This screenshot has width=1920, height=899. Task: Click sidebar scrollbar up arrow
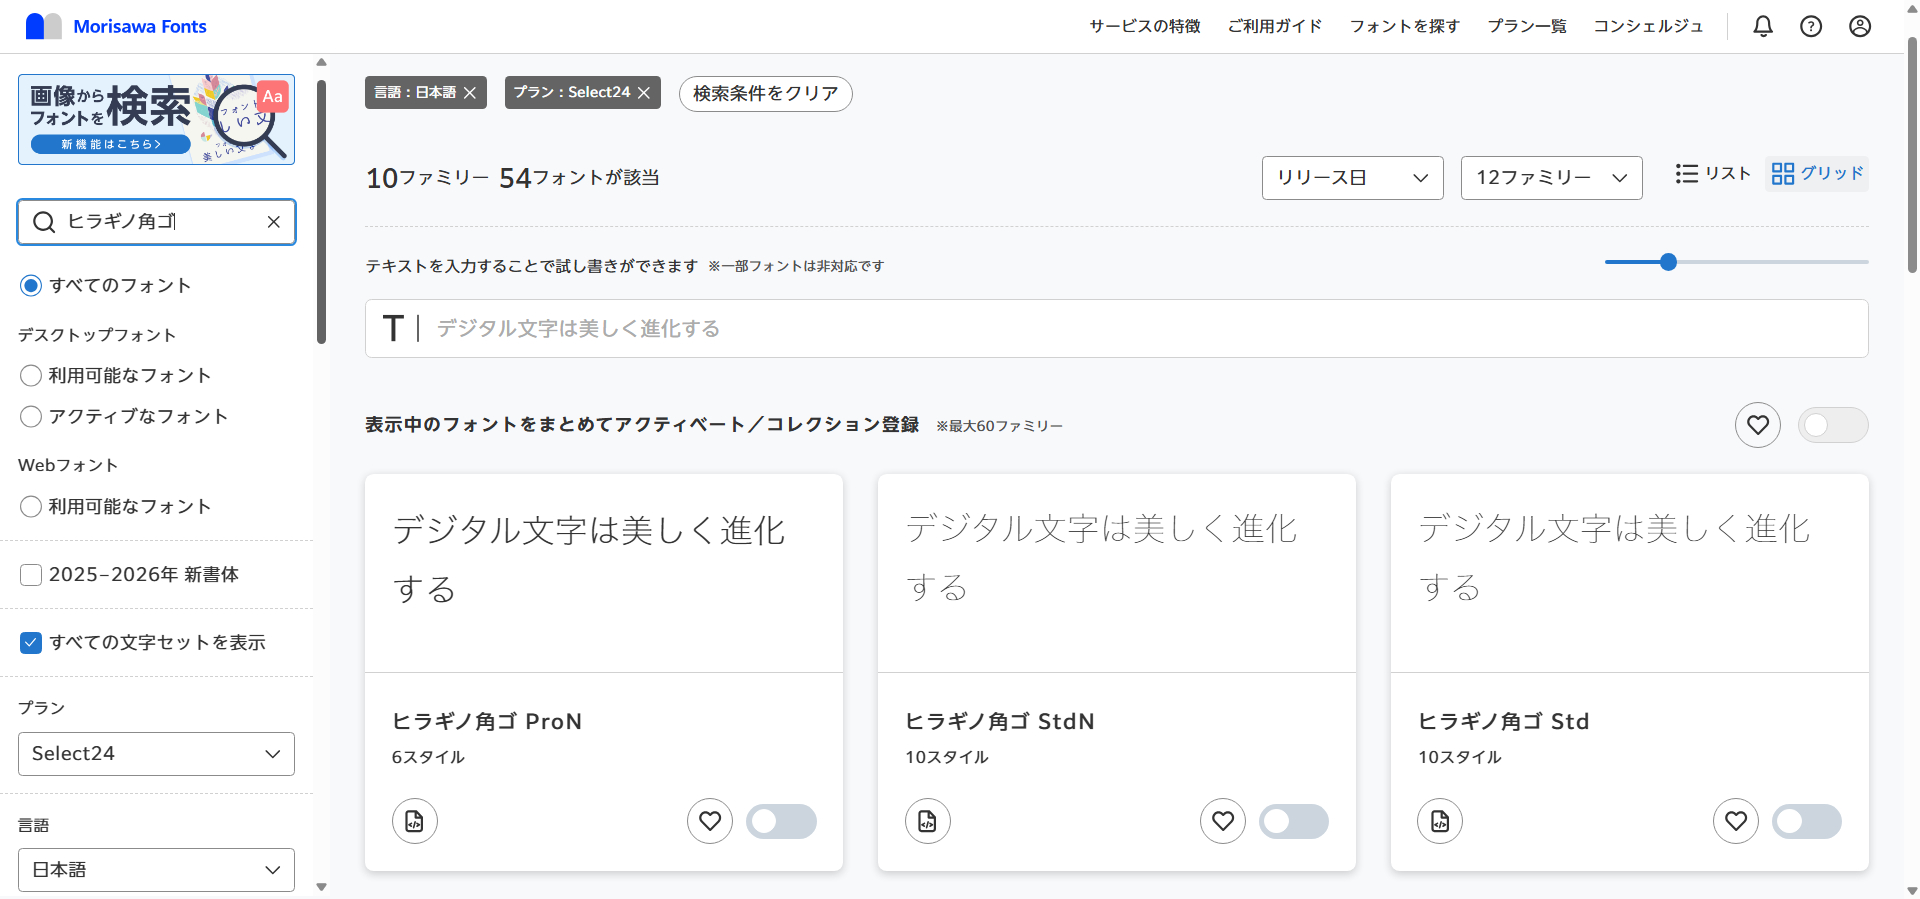[321, 62]
